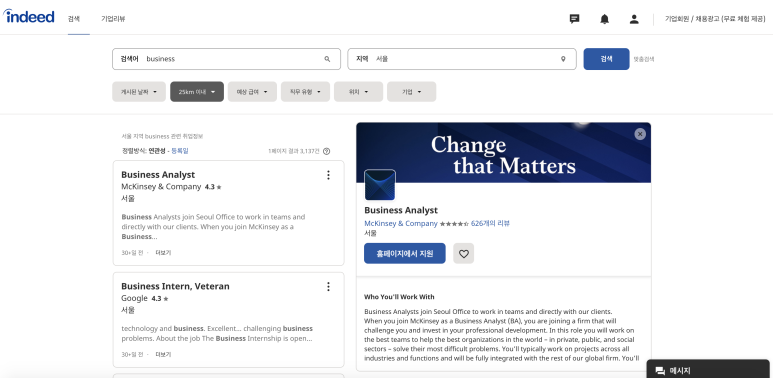Click 더보기 on the Business Intern, Veteran card
Image resolution: width=773 pixels, height=378 pixels.
pos(163,354)
